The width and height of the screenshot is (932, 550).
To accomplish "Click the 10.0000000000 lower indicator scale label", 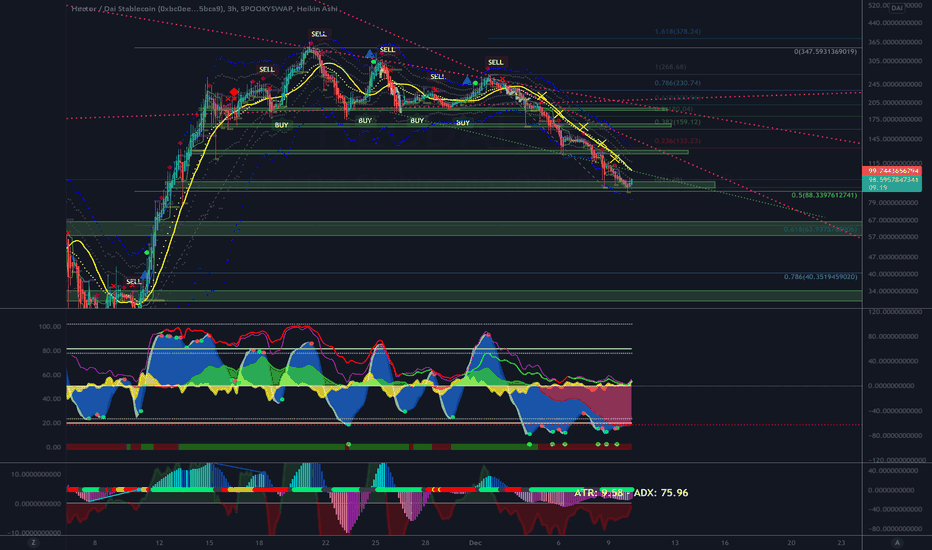I will click(36, 474).
